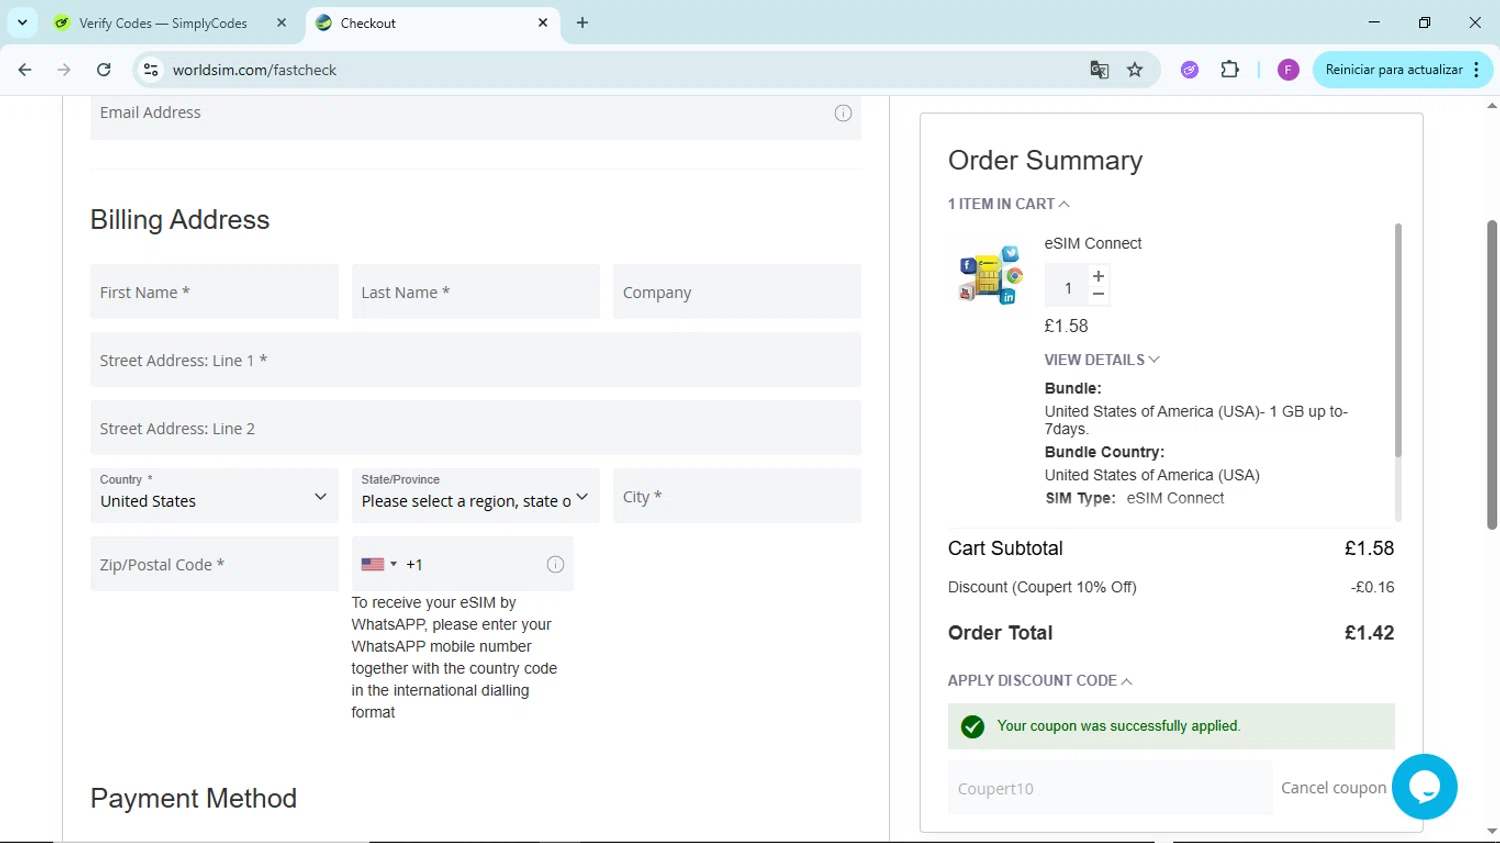Switch to Verify Codes — SimplyCodes tab
This screenshot has width=1500, height=843.
[162, 23]
